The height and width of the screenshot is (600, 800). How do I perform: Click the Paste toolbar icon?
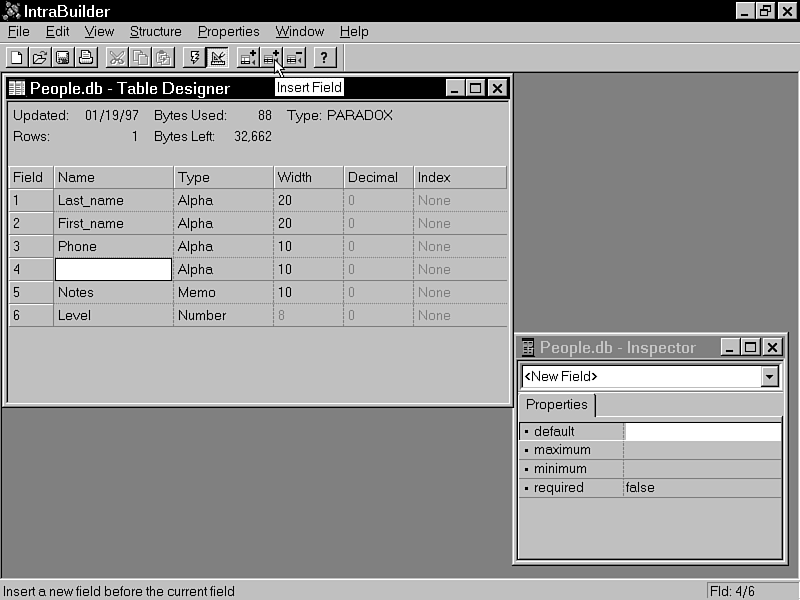pyautogui.click(x=161, y=57)
